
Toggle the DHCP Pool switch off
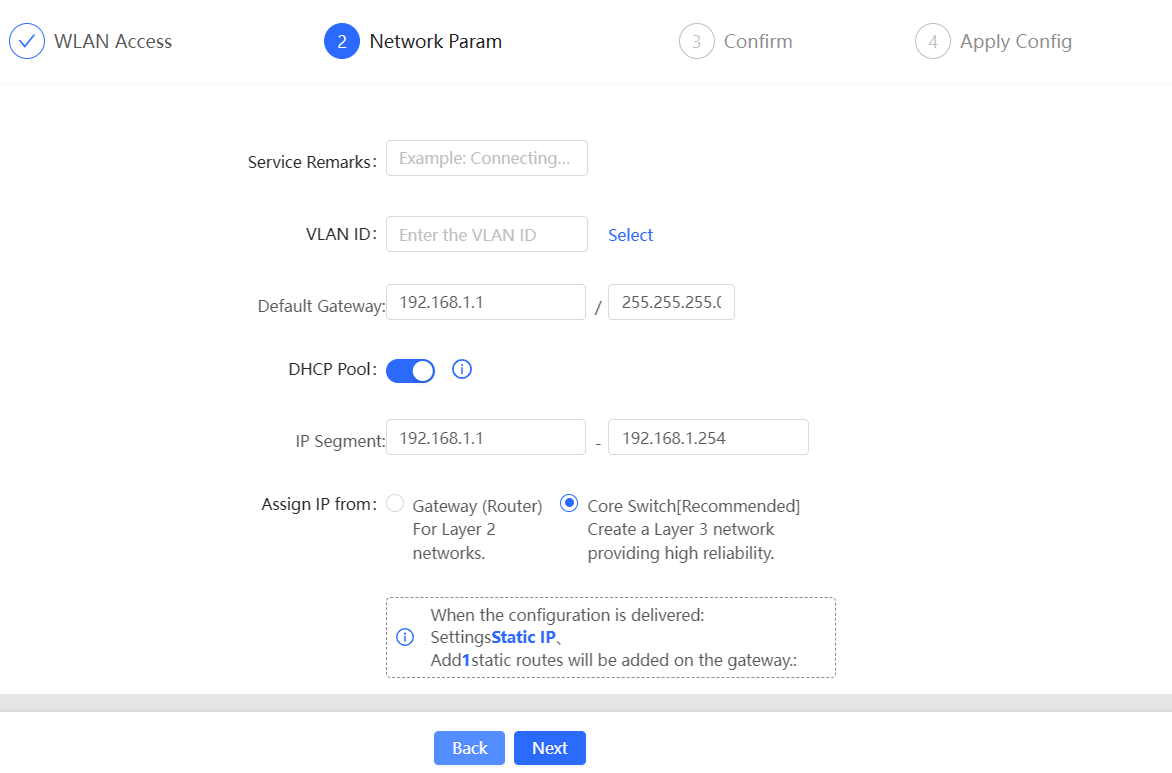tap(410, 370)
